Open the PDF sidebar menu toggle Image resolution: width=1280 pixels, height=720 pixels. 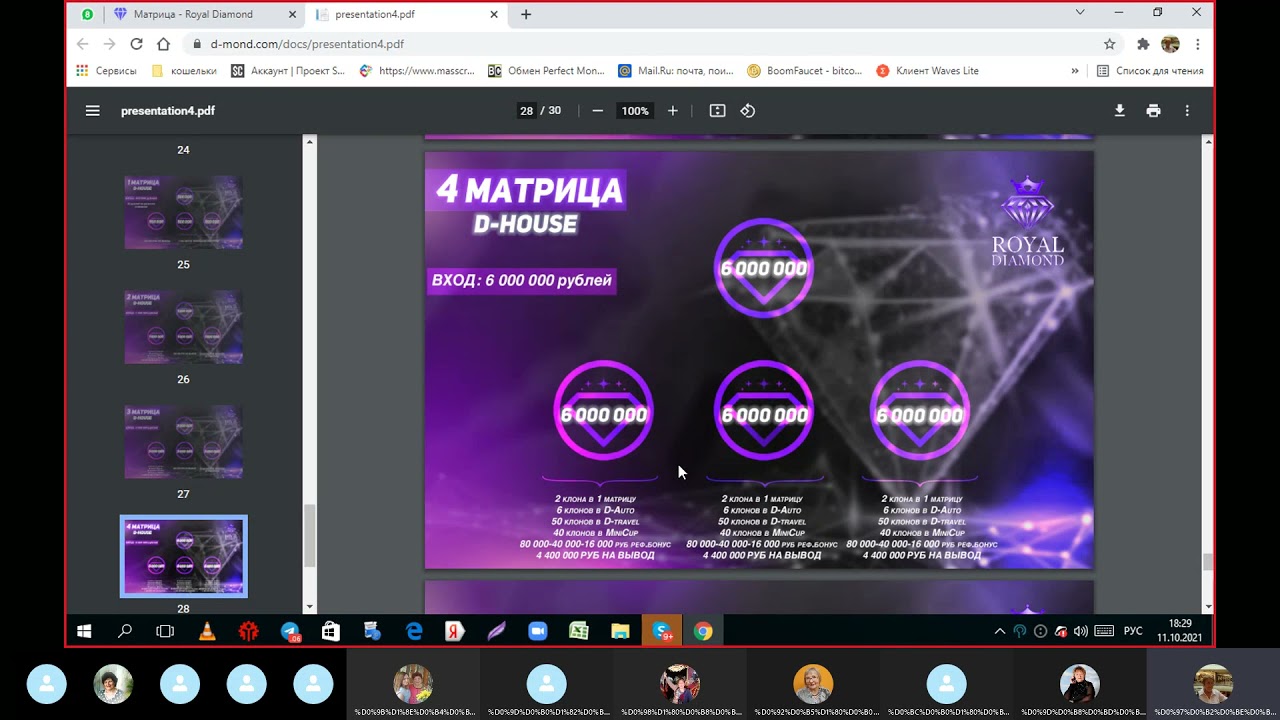[93, 111]
